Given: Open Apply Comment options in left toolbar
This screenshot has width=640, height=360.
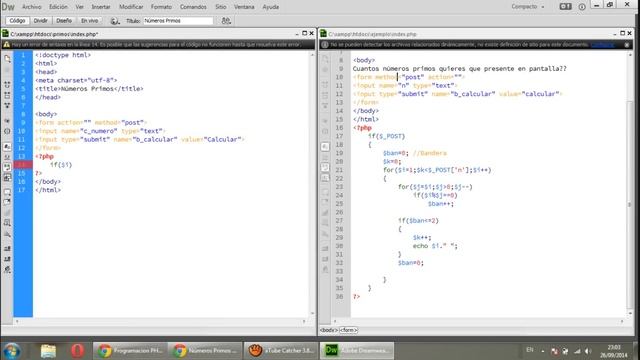Looking at the screenshot, I should (x=7, y=192).
